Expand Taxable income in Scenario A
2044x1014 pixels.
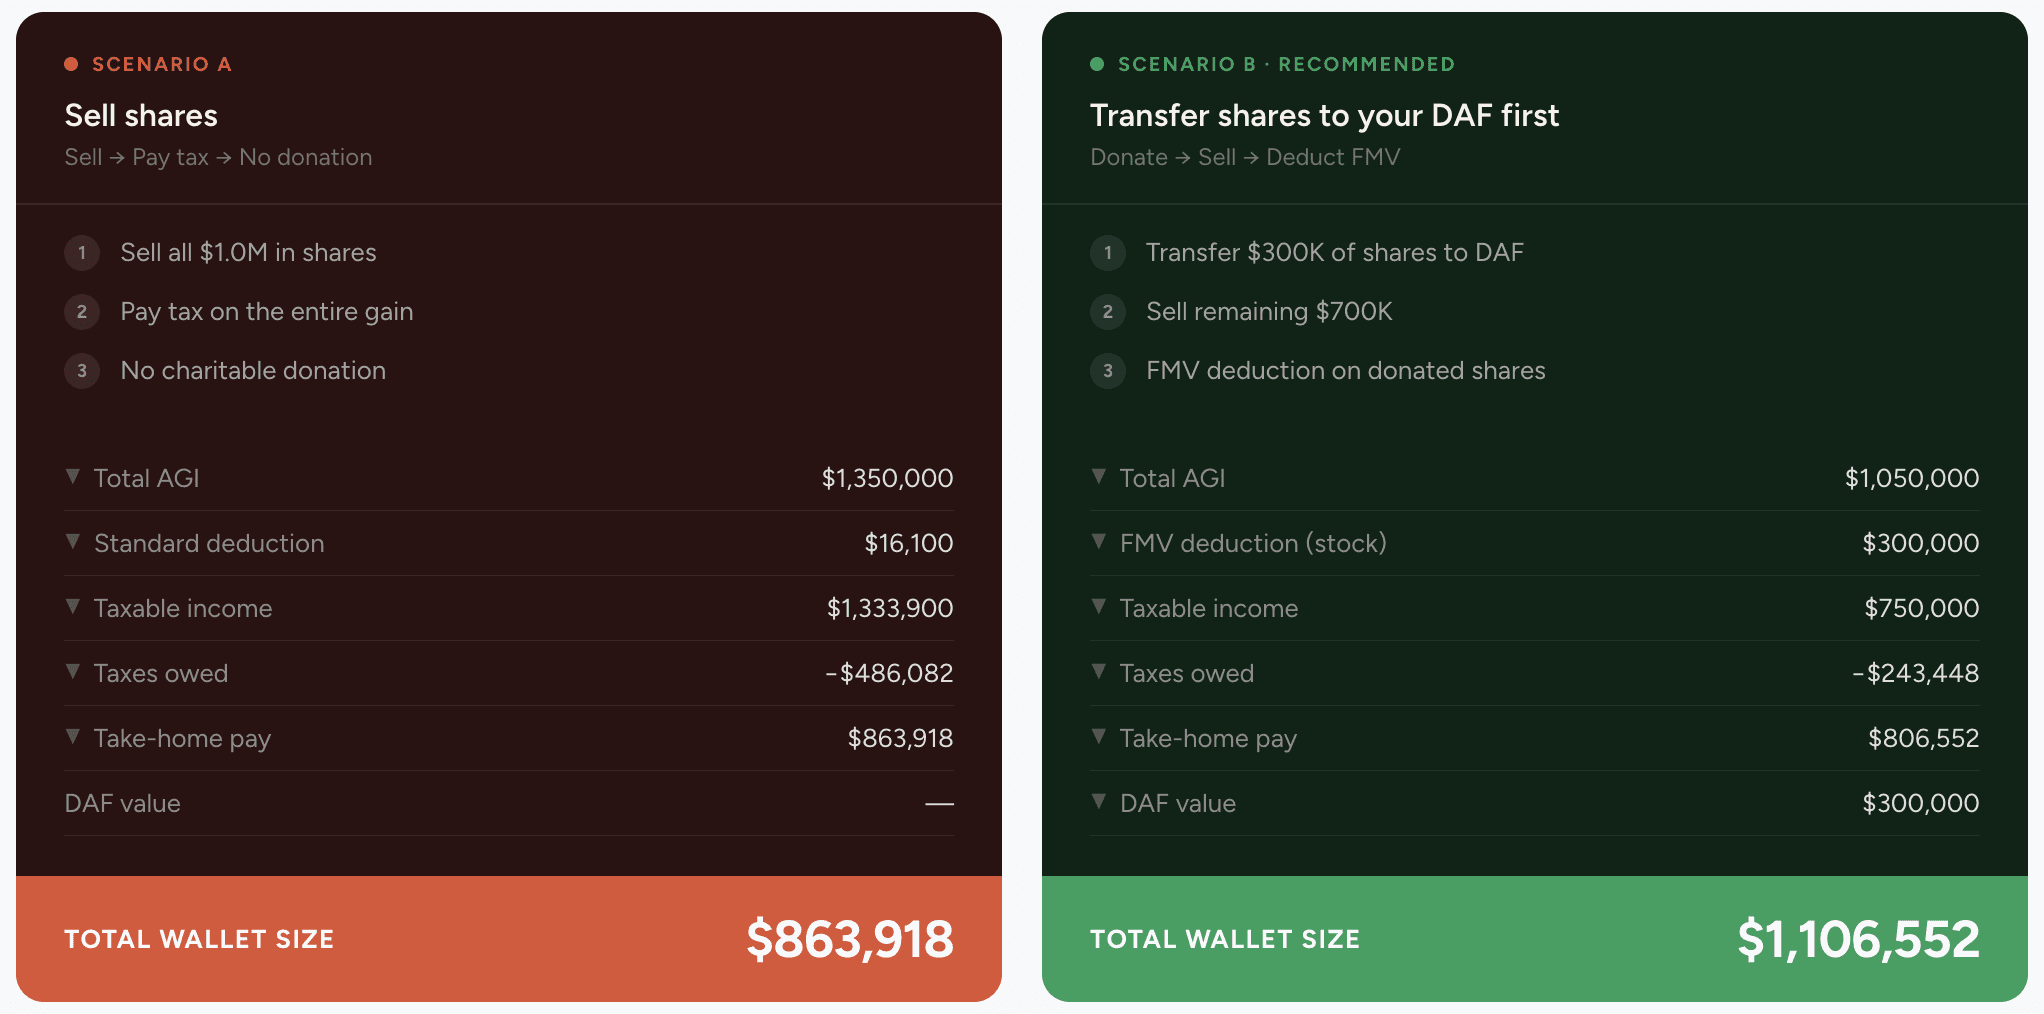pyautogui.click(x=508, y=608)
